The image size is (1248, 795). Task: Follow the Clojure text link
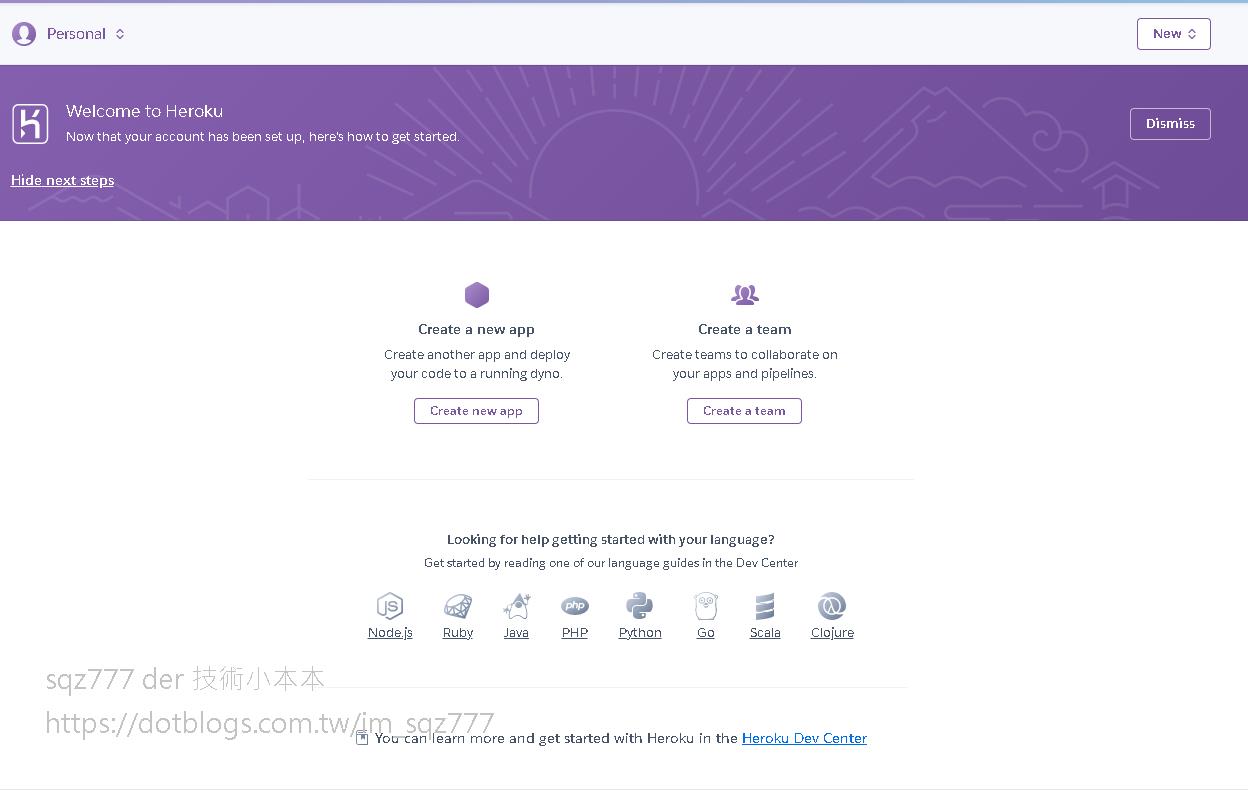pos(832,633)
